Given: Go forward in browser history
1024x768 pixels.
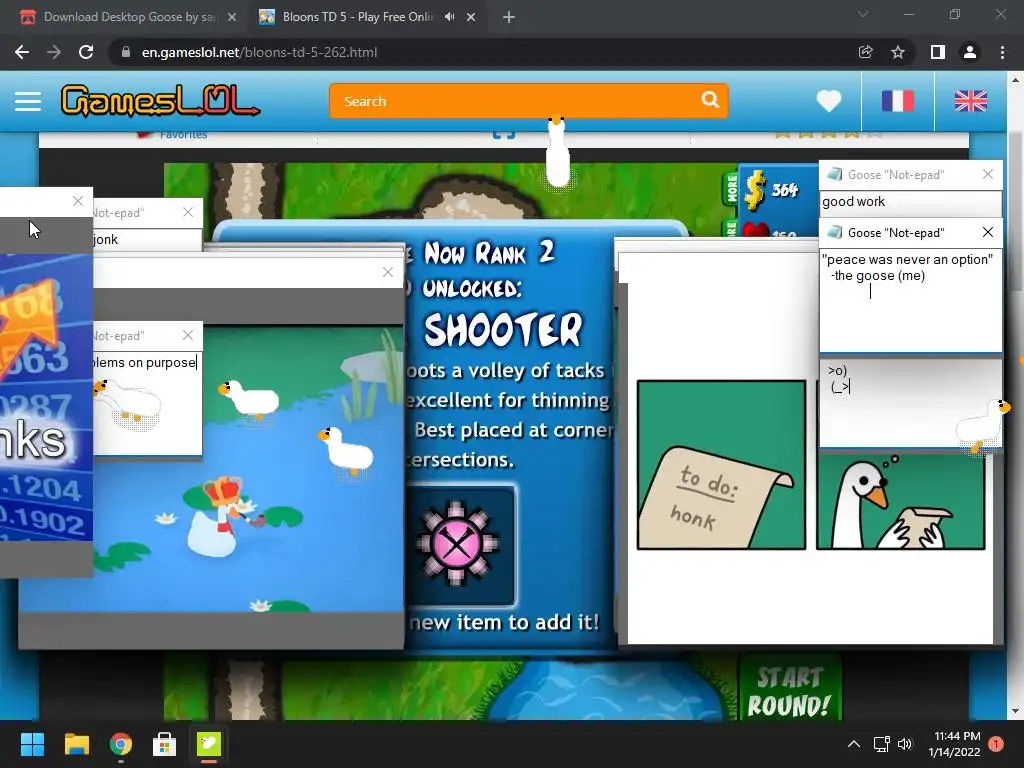Looking at the screenshot, I should click(x=54, y=52).
